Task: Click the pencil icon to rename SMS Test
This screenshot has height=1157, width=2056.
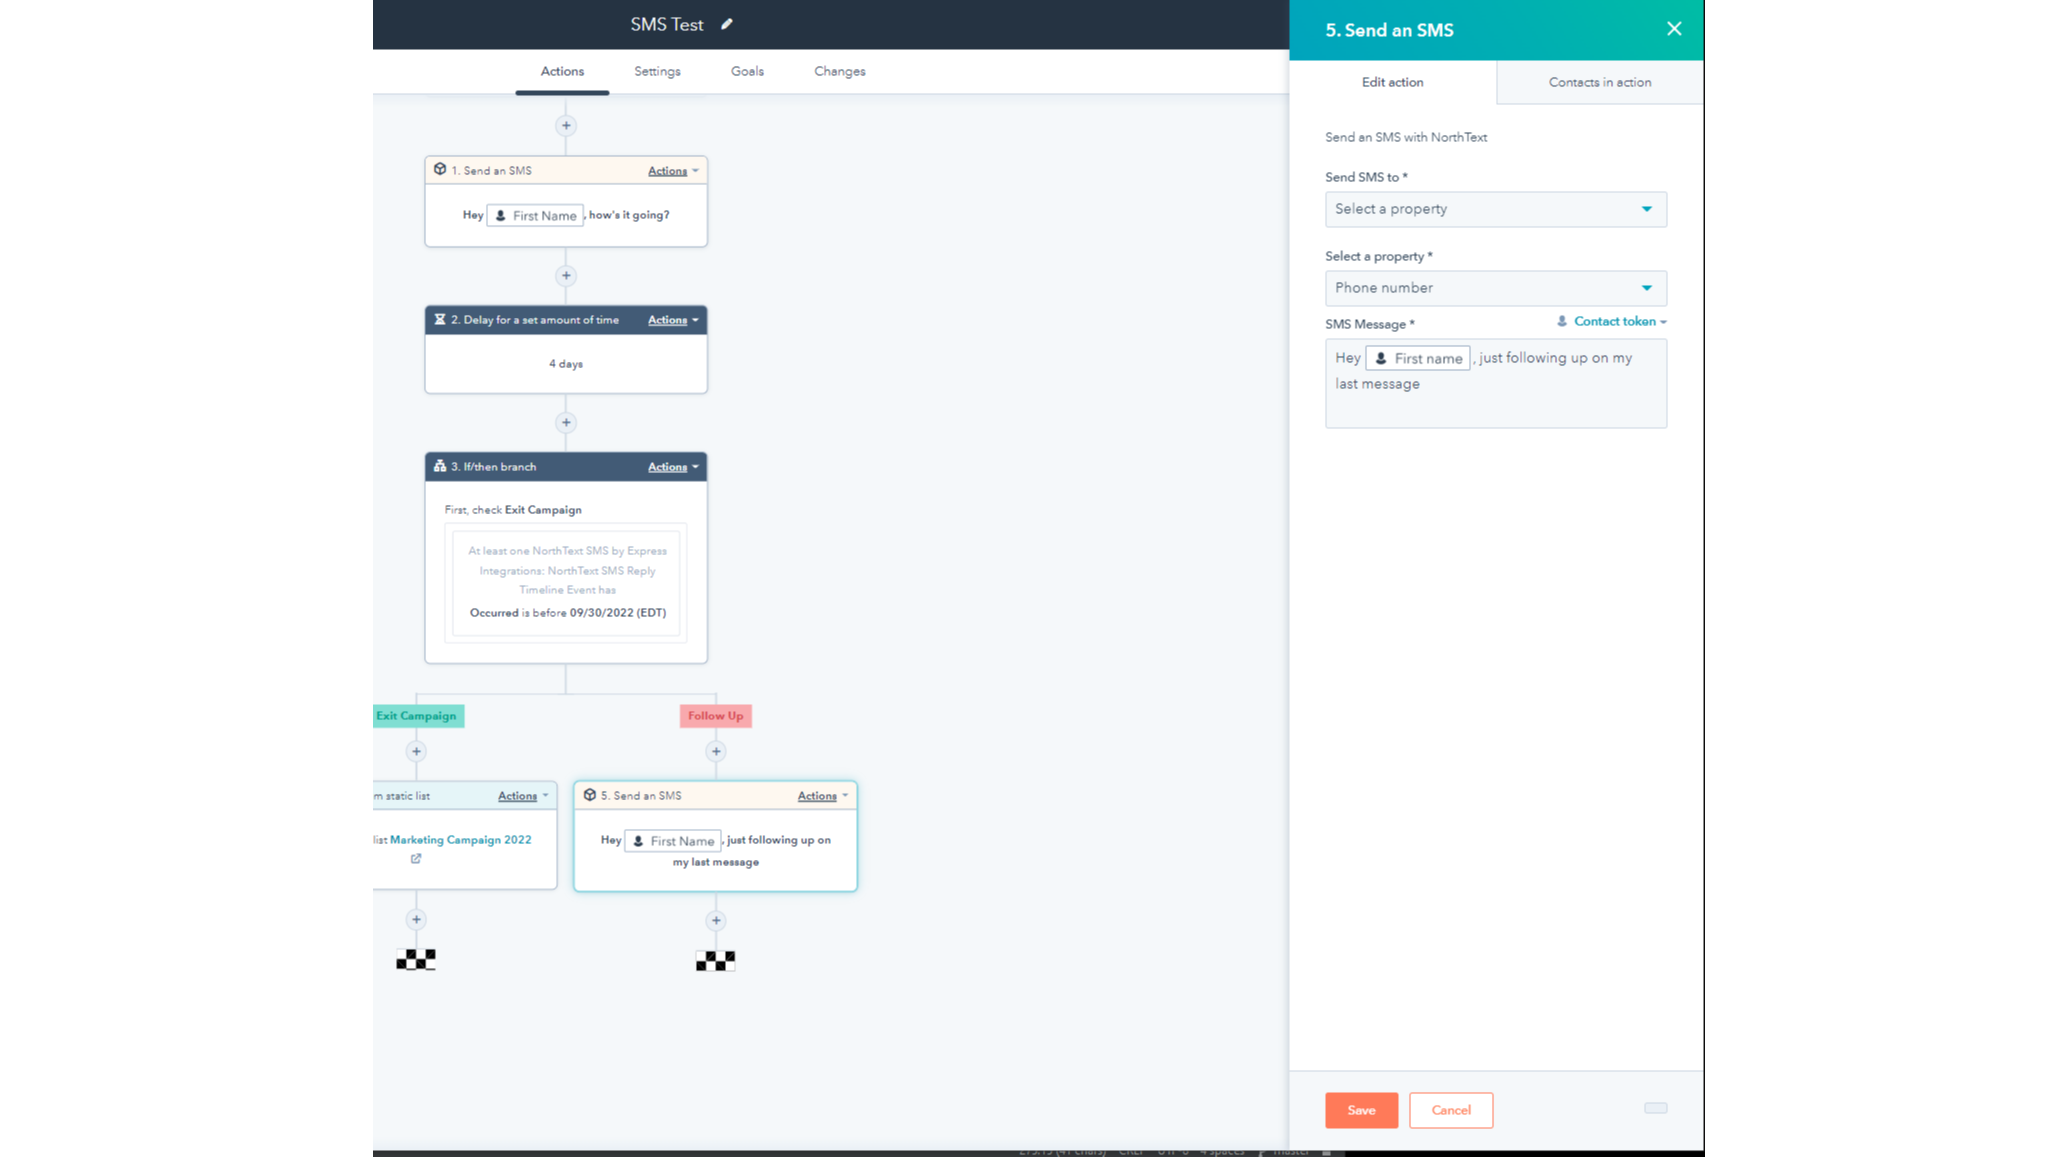Action: tap(727, 23)
